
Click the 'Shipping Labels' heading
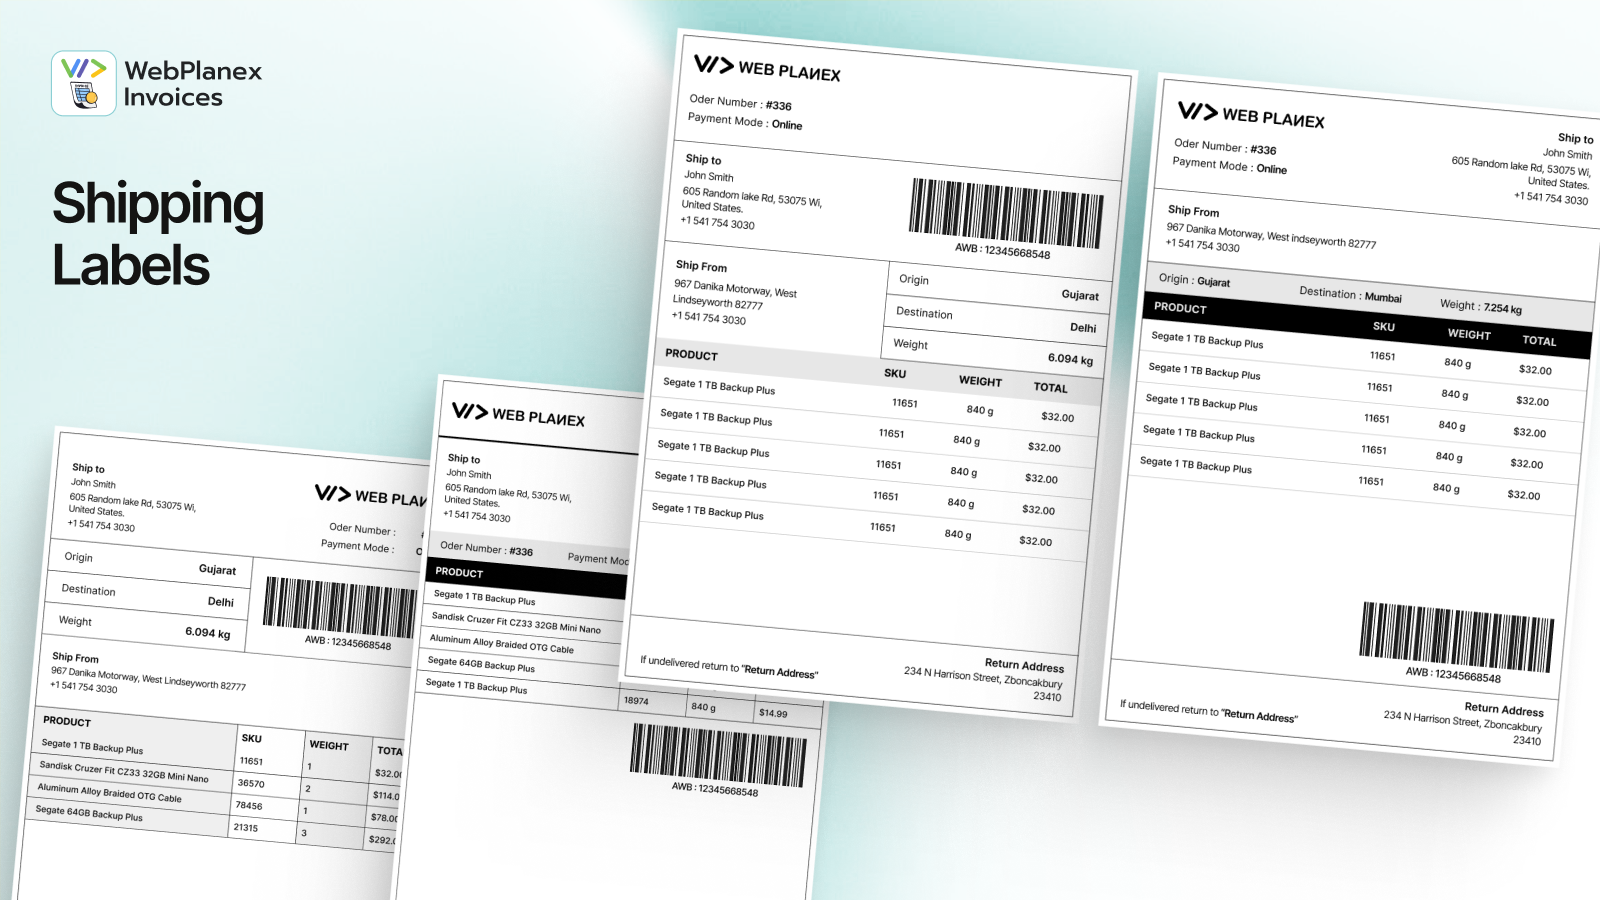click(158, 234)
